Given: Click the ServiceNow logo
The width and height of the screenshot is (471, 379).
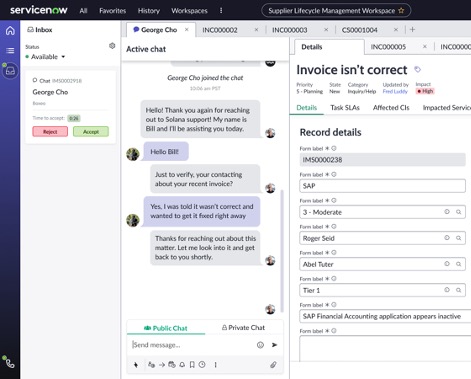Looking at the screenshot, I should 39,10.
